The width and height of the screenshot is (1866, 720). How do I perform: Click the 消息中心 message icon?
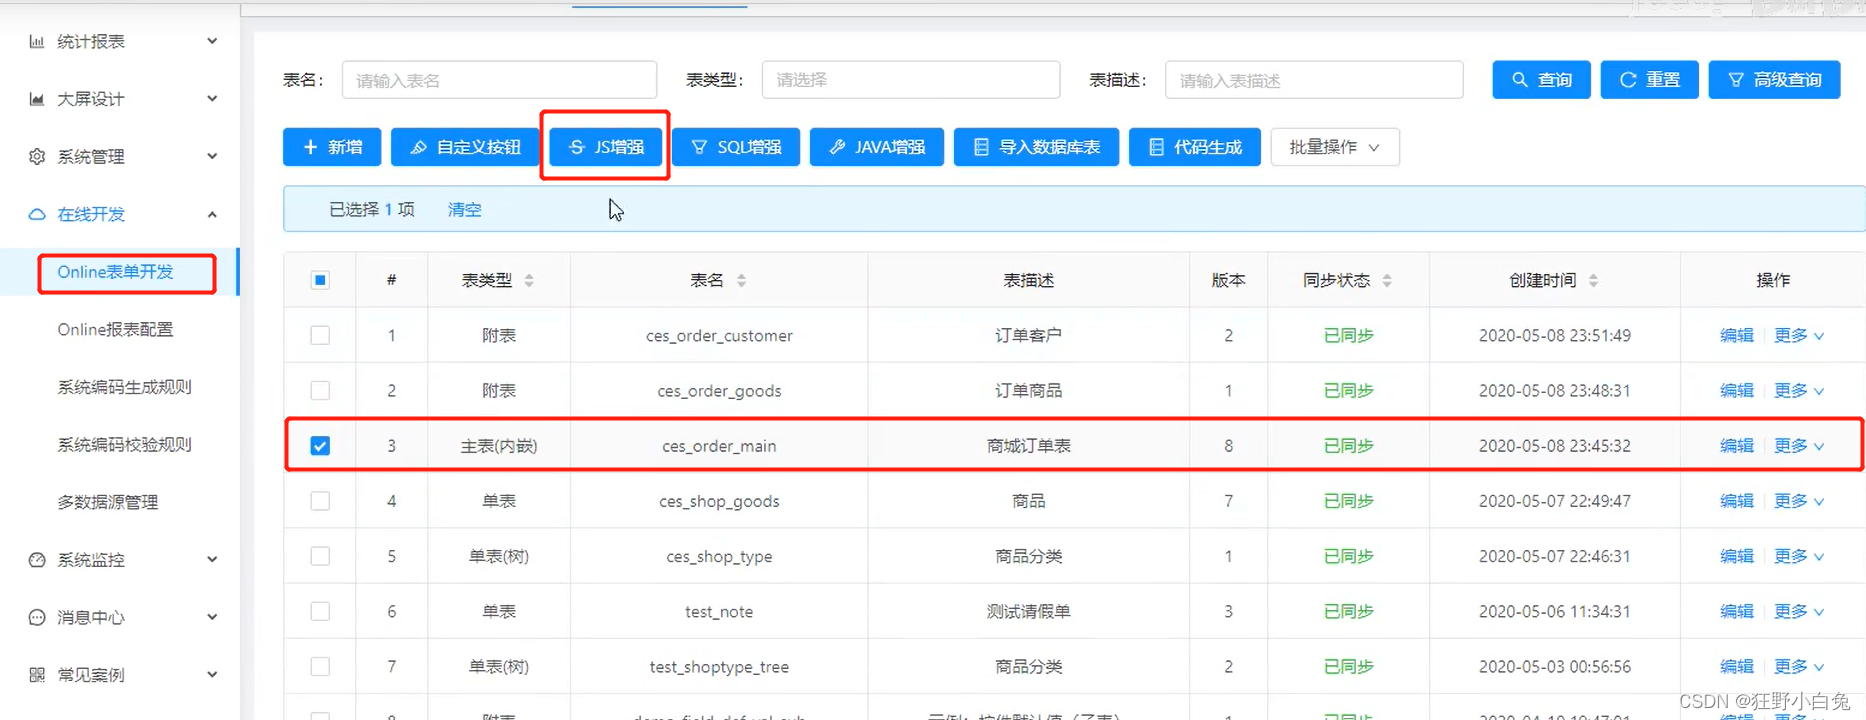pos(37,617)
